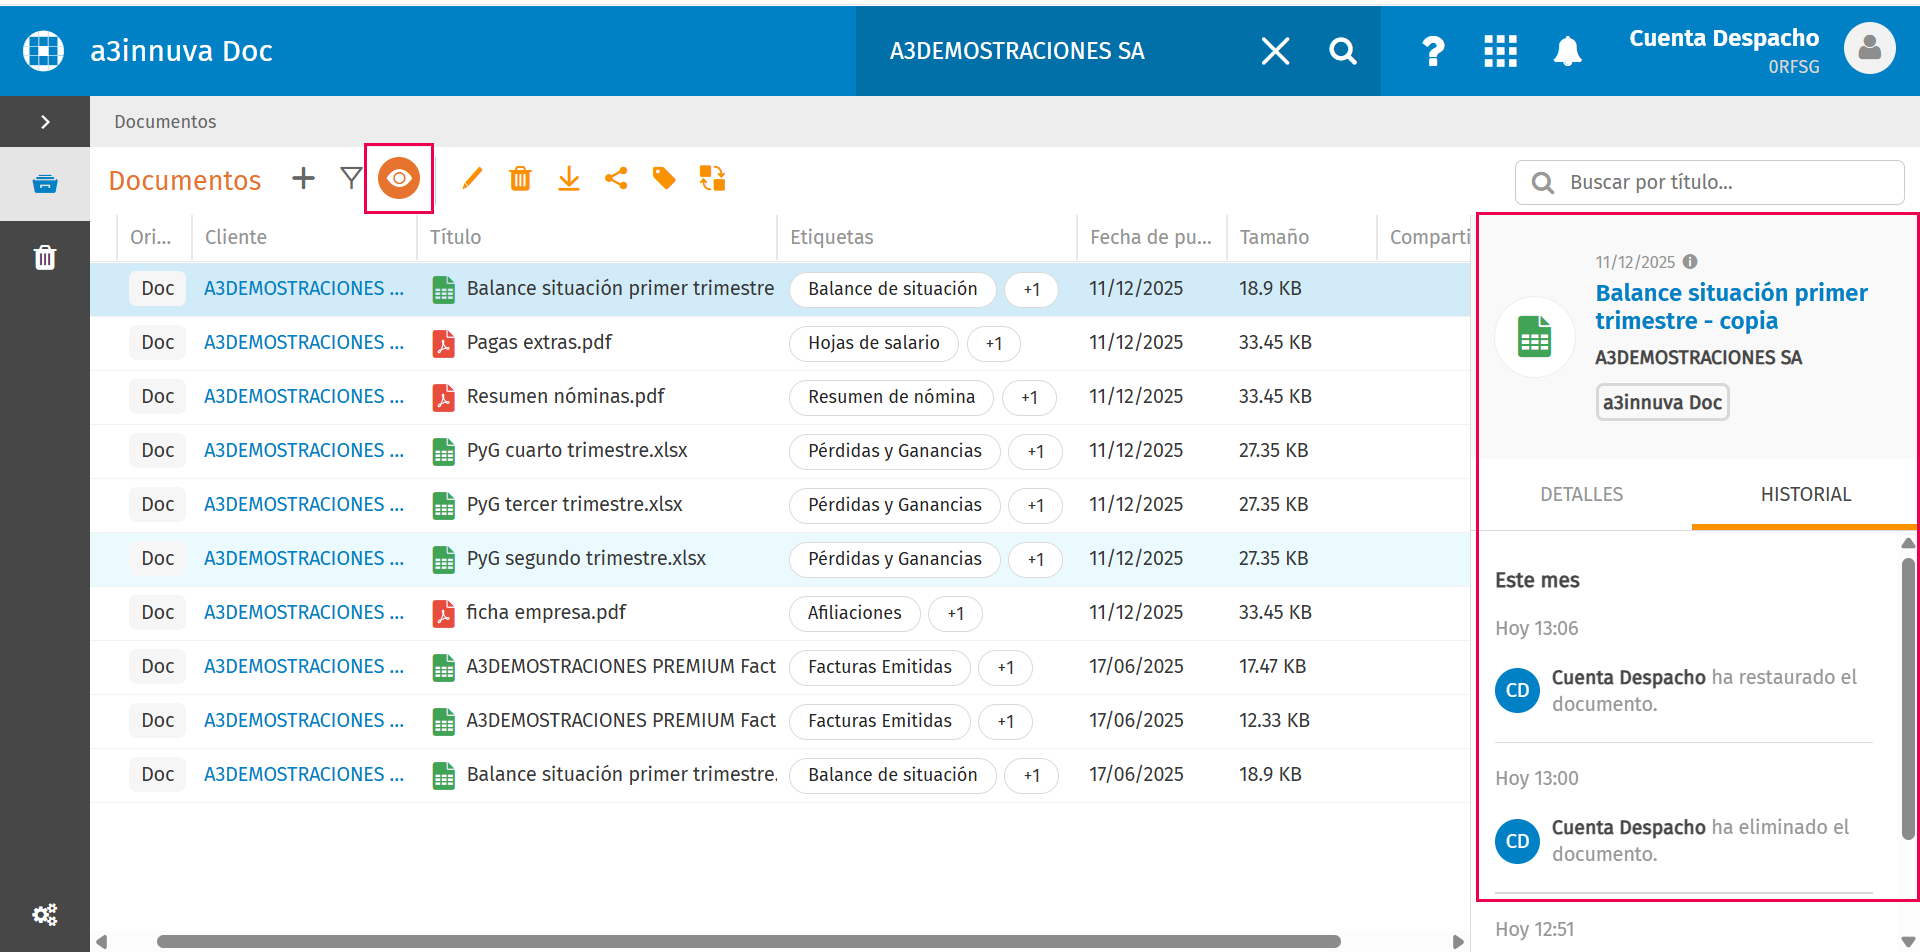Add a new document with plus icon

click(x=303, y=179)
